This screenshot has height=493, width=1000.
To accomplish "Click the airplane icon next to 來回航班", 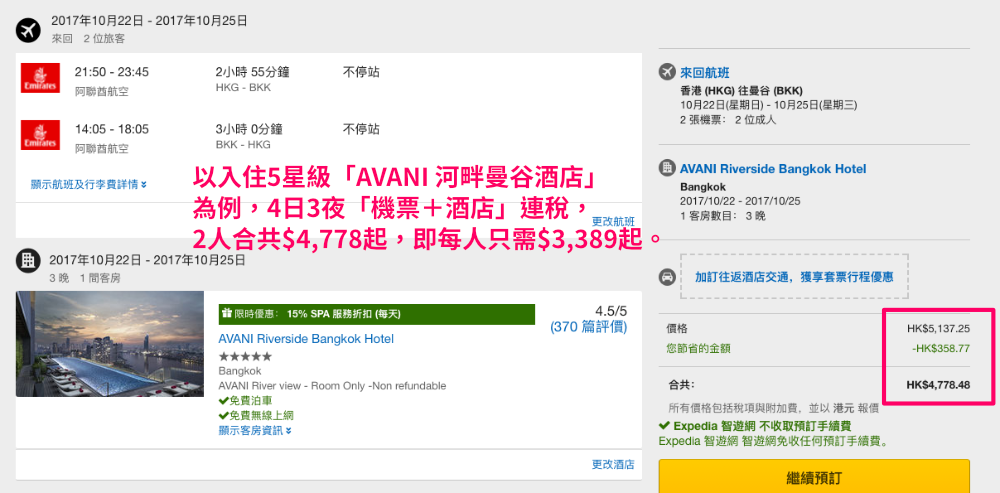I will [x=667, y=72].
